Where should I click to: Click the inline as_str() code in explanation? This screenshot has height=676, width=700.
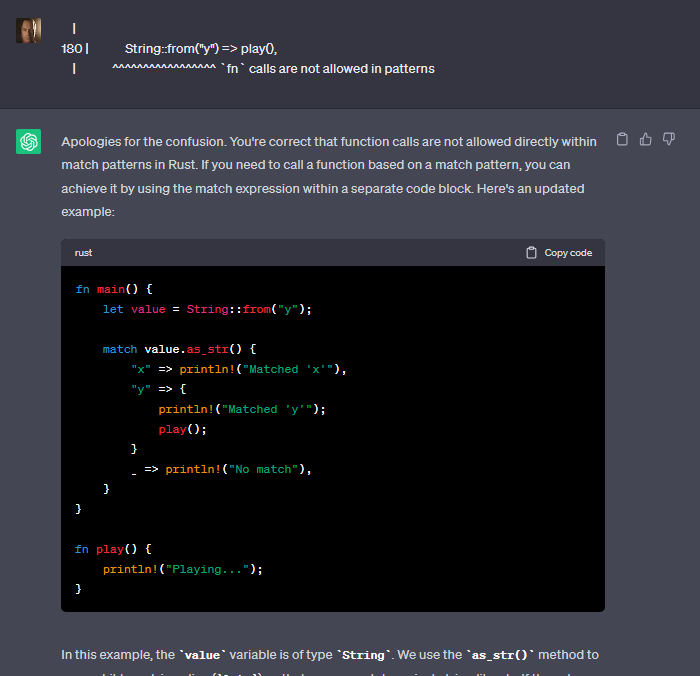(x=500, y=655)
